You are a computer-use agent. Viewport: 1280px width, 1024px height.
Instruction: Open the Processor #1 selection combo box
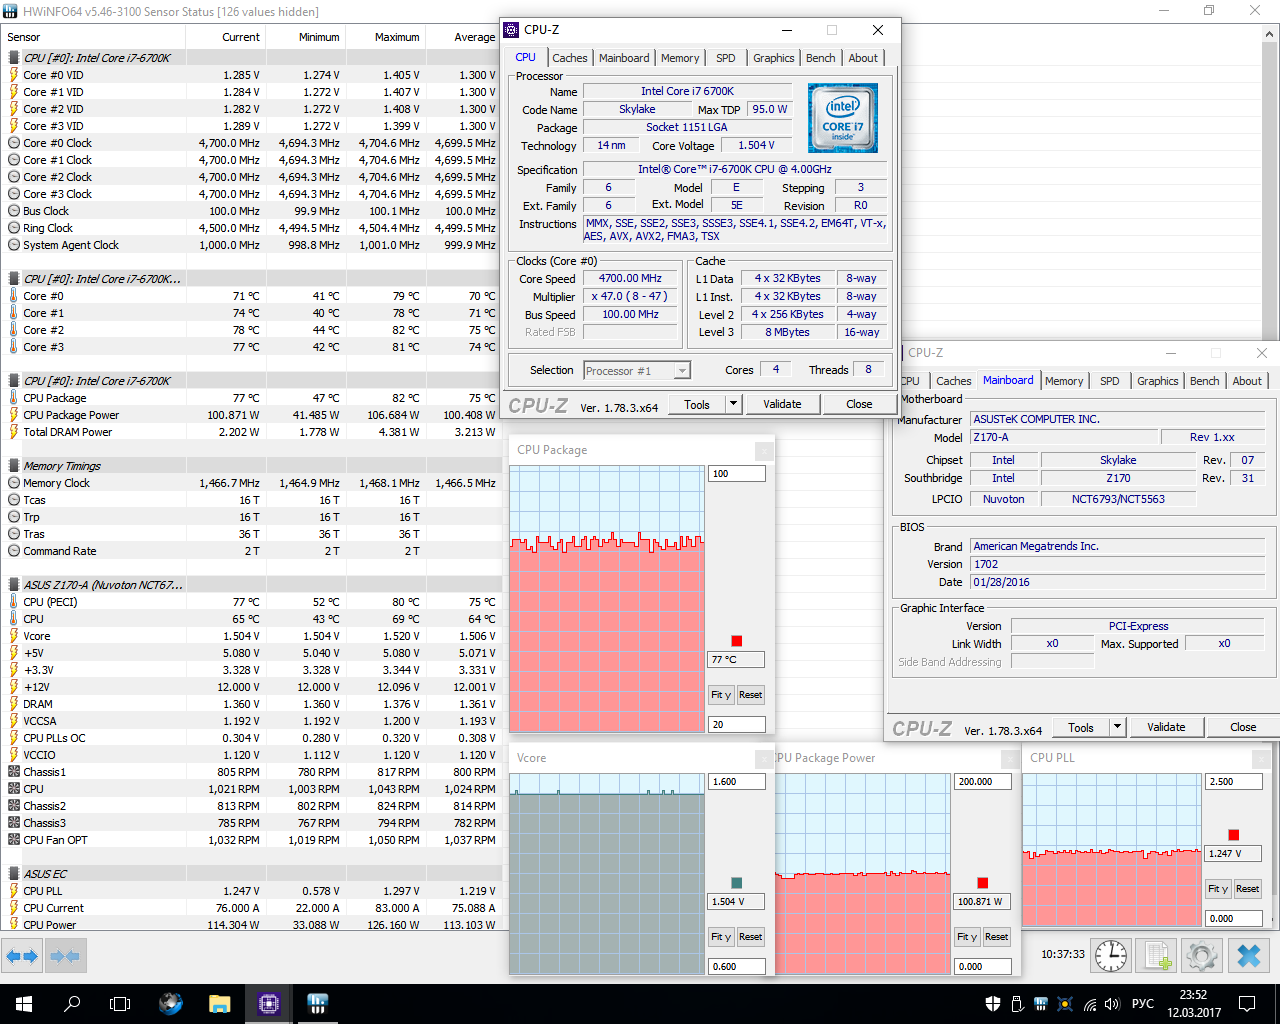[x=637, y=371]
